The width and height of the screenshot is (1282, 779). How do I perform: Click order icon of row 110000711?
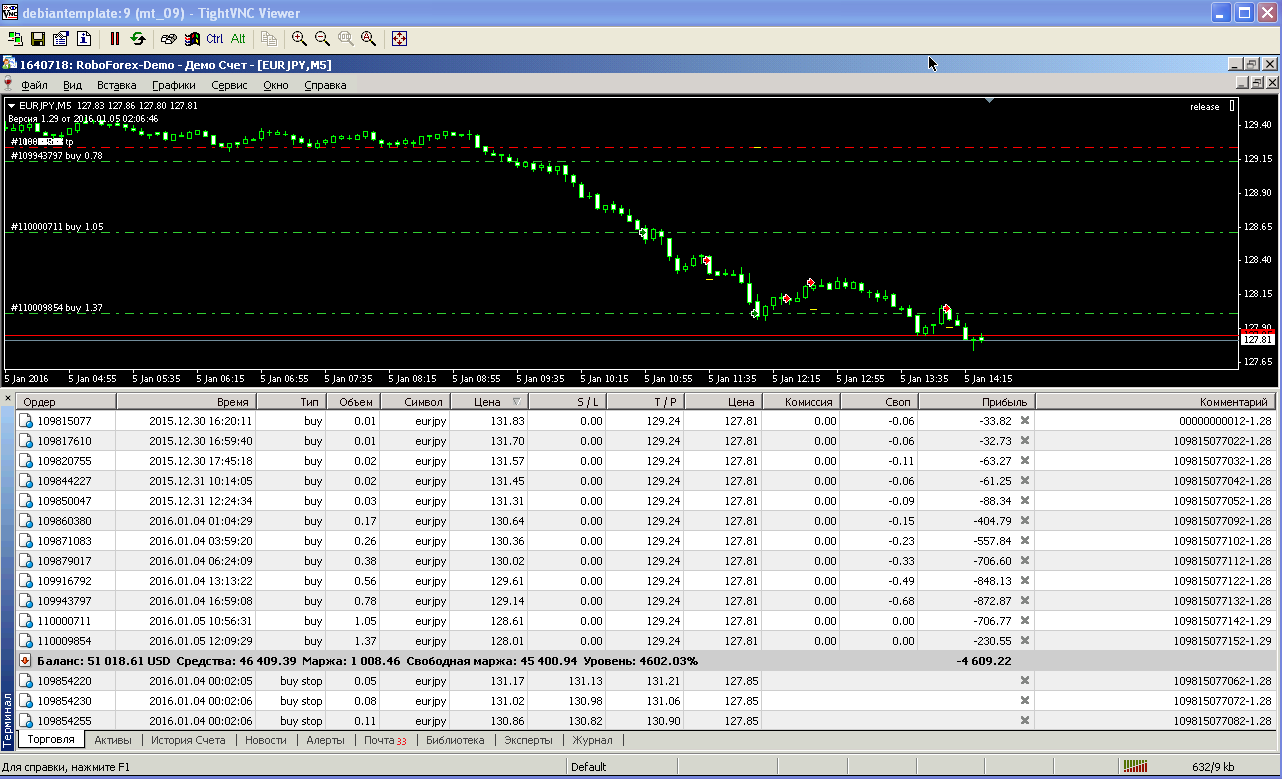coord(27,621)
